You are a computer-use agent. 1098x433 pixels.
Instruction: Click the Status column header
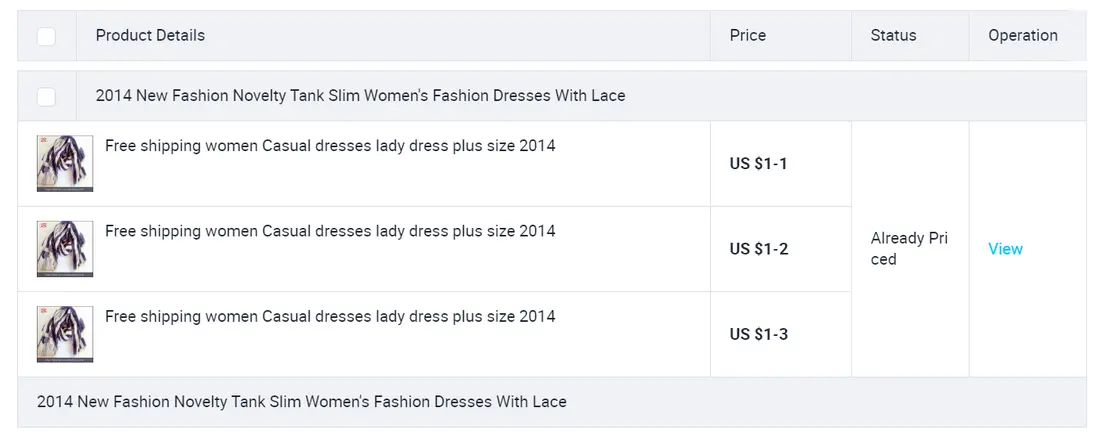tap(893, 36)
